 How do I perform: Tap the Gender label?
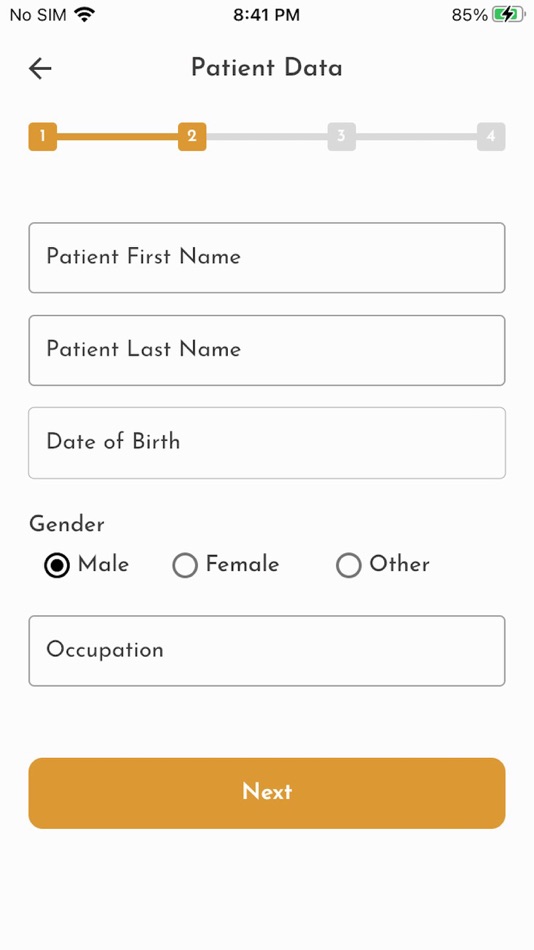pyautogui.click(x=67, y=524)
